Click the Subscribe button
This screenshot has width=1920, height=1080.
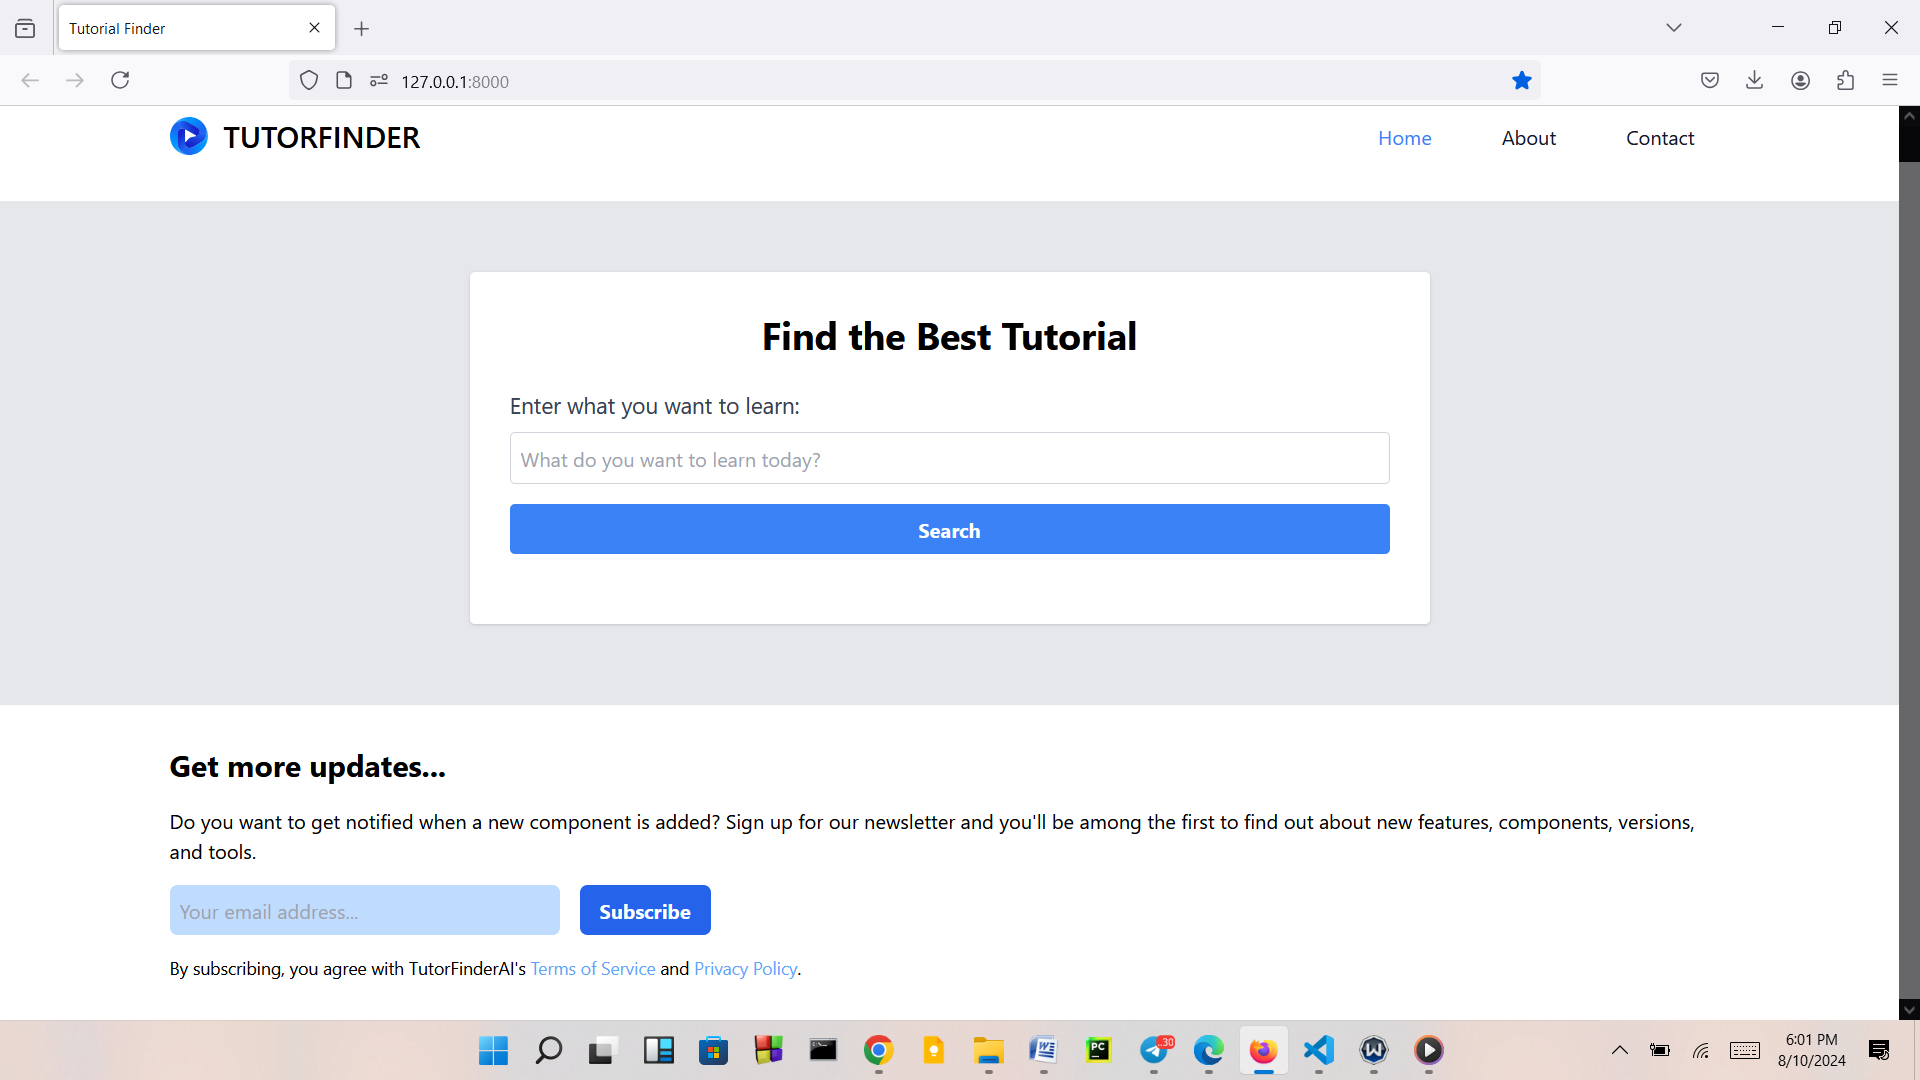(x=644, y=911)
